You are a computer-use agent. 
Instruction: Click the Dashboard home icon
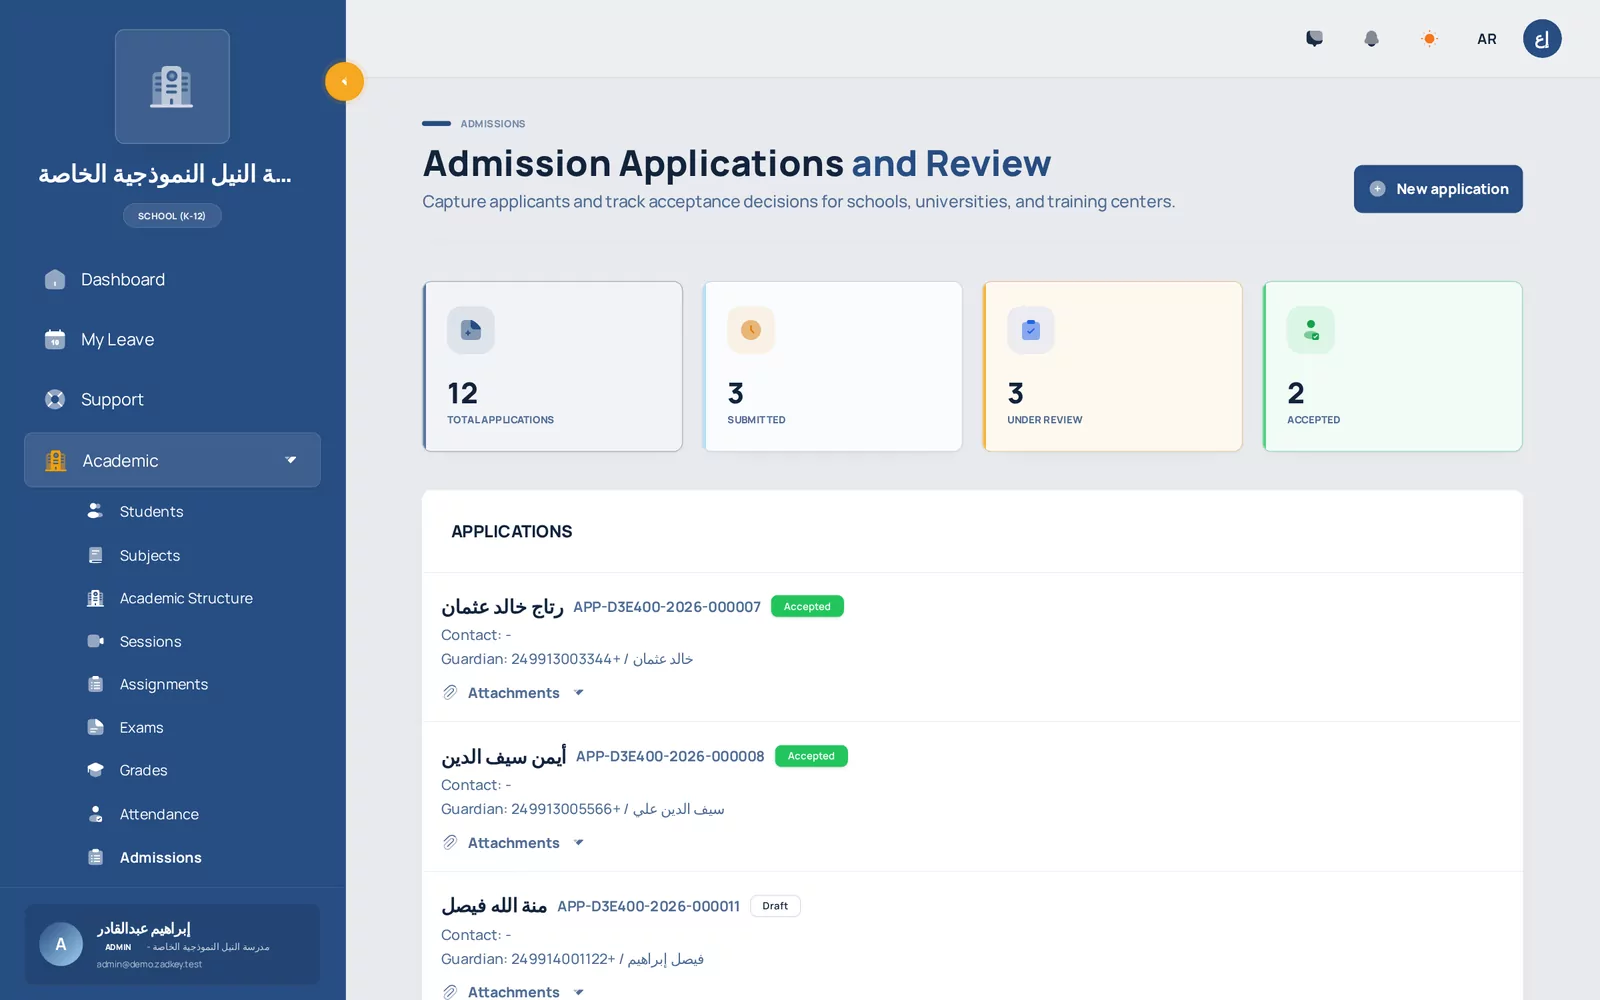[x=55, y=280]
